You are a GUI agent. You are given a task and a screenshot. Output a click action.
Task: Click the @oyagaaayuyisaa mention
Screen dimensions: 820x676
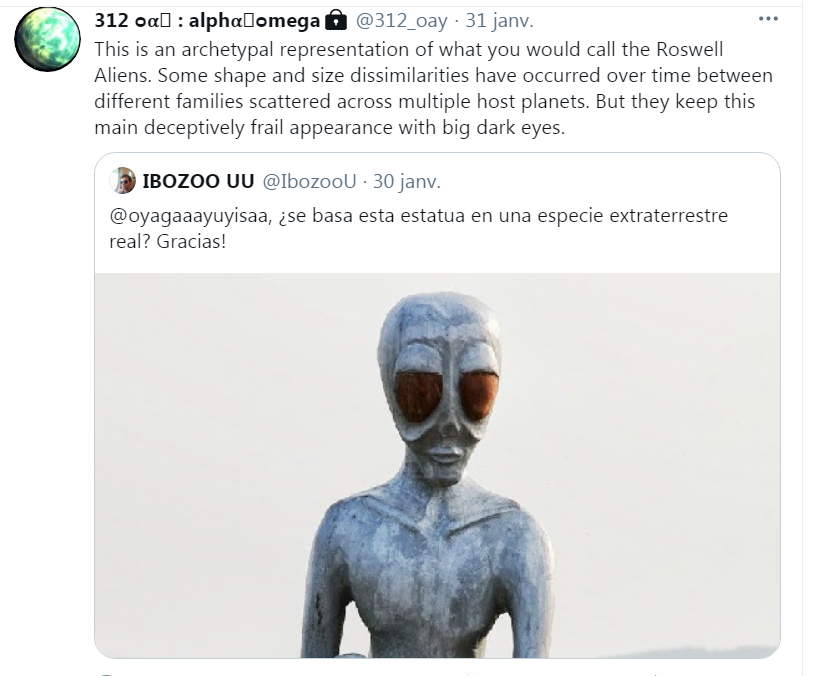[x=190, y=216]
